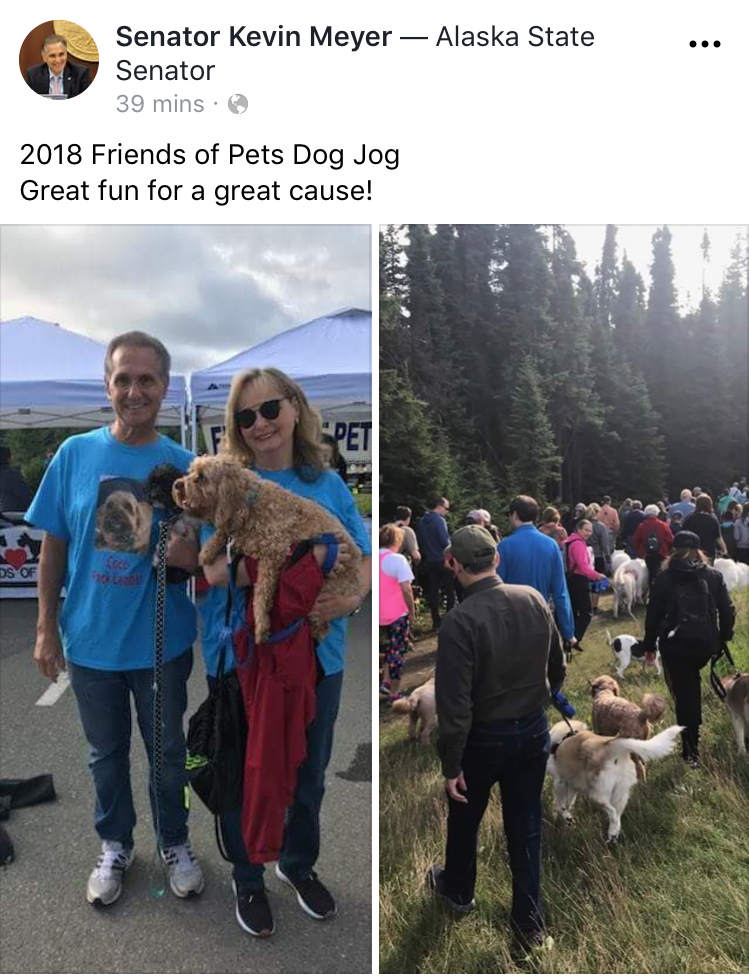Click the word "Senator" on the second header line
This screenshot has width=749, height=979.
pyautogui.click(x=165, y=71)
